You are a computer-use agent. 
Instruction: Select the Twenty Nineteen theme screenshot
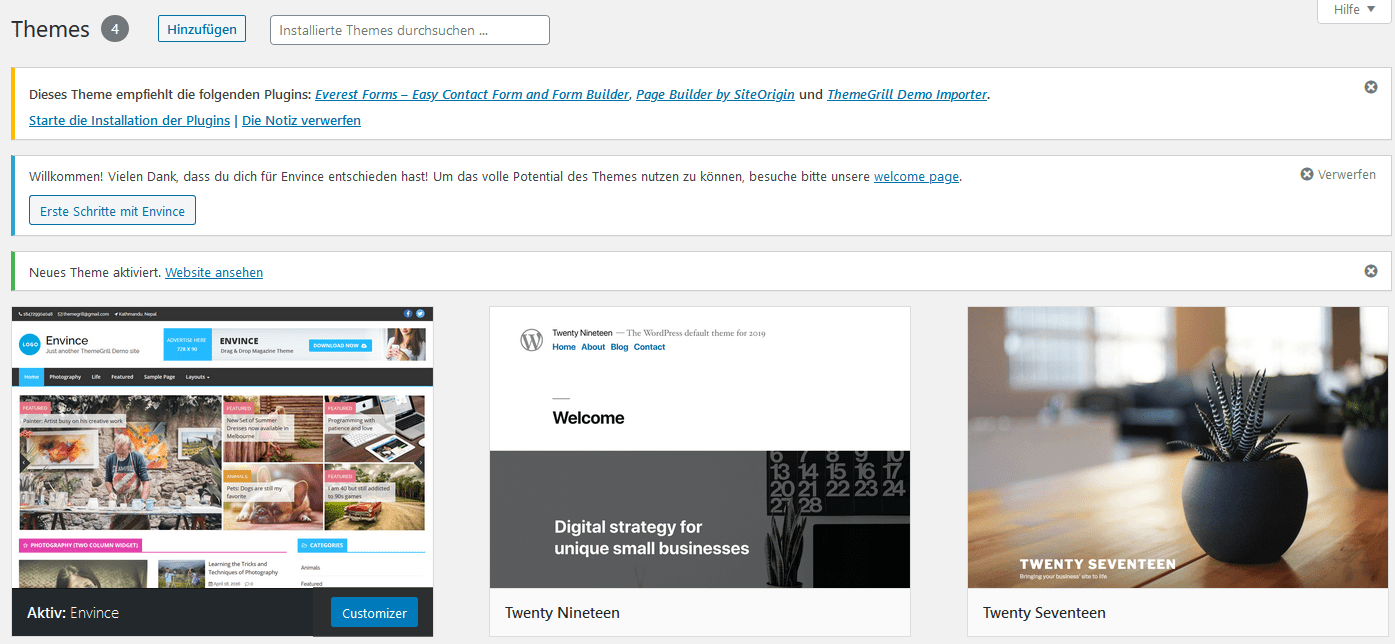[x=700, y=447]
